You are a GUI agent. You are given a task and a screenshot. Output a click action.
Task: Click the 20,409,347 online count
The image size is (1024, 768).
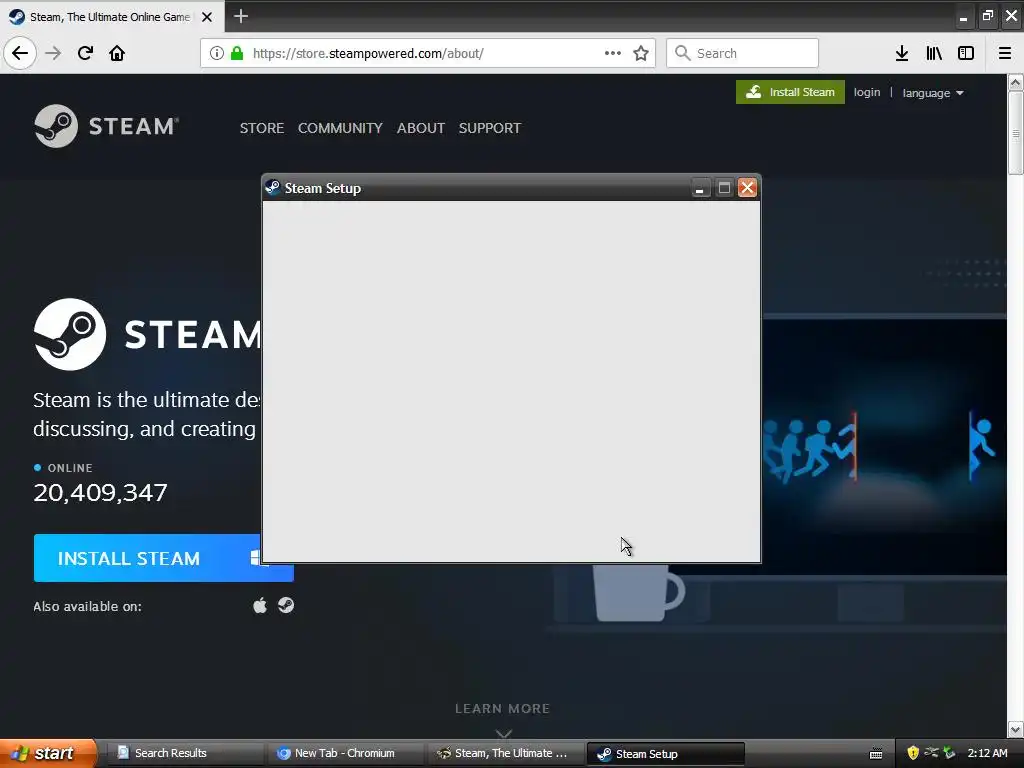tap(101, 492)
